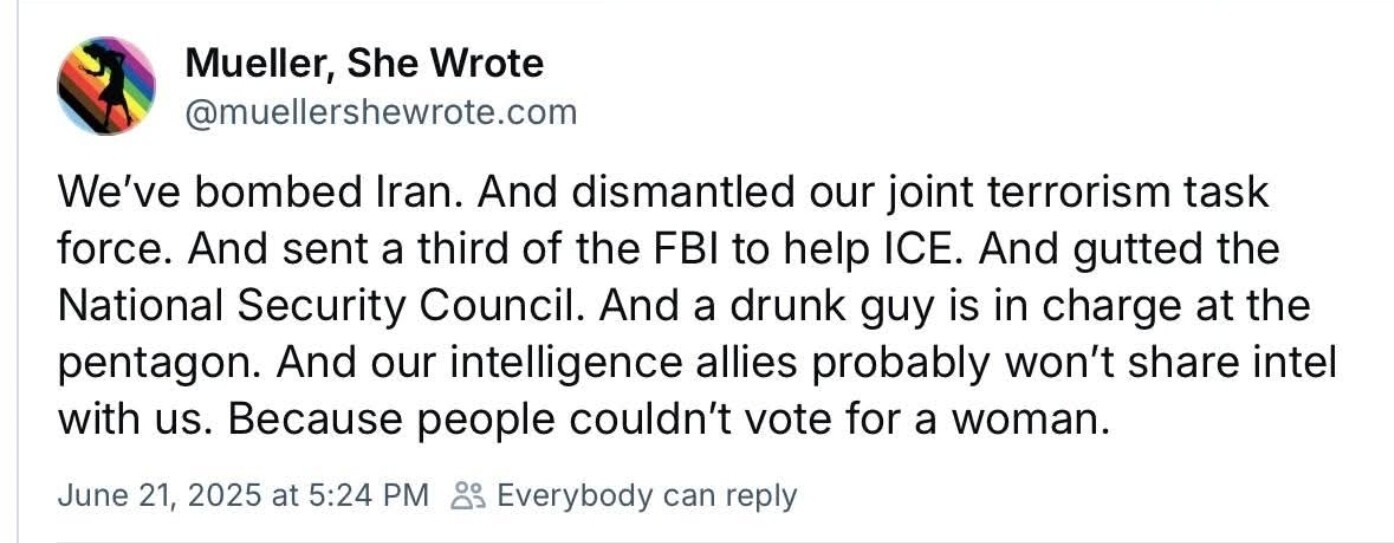The height and width of the screenshot is (543, 1394).
Task: Open the Mueller, She Wrote rainbow avatar
Action: [x=106, y=86]
